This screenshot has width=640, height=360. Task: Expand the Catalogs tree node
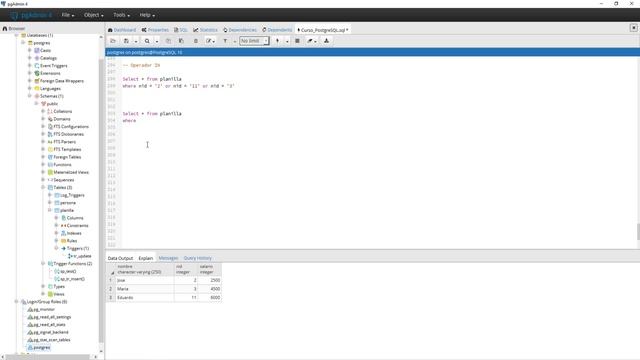pos(30,58)
